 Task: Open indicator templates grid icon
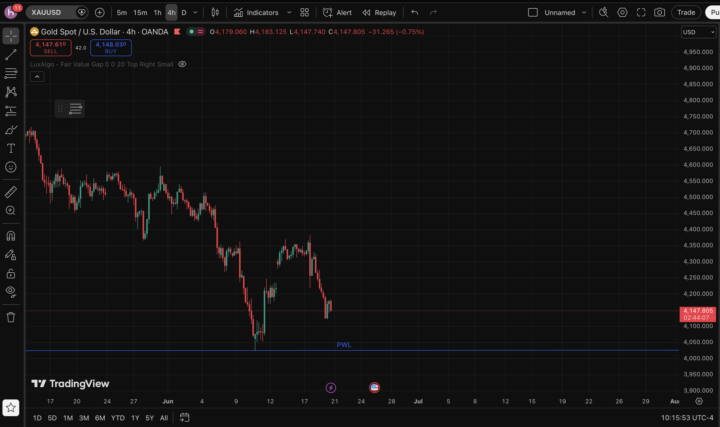[304, 12]
